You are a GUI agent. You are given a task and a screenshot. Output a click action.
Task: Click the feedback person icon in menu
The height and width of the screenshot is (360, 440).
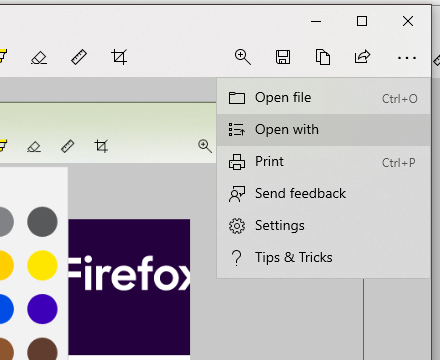[237, 194]
